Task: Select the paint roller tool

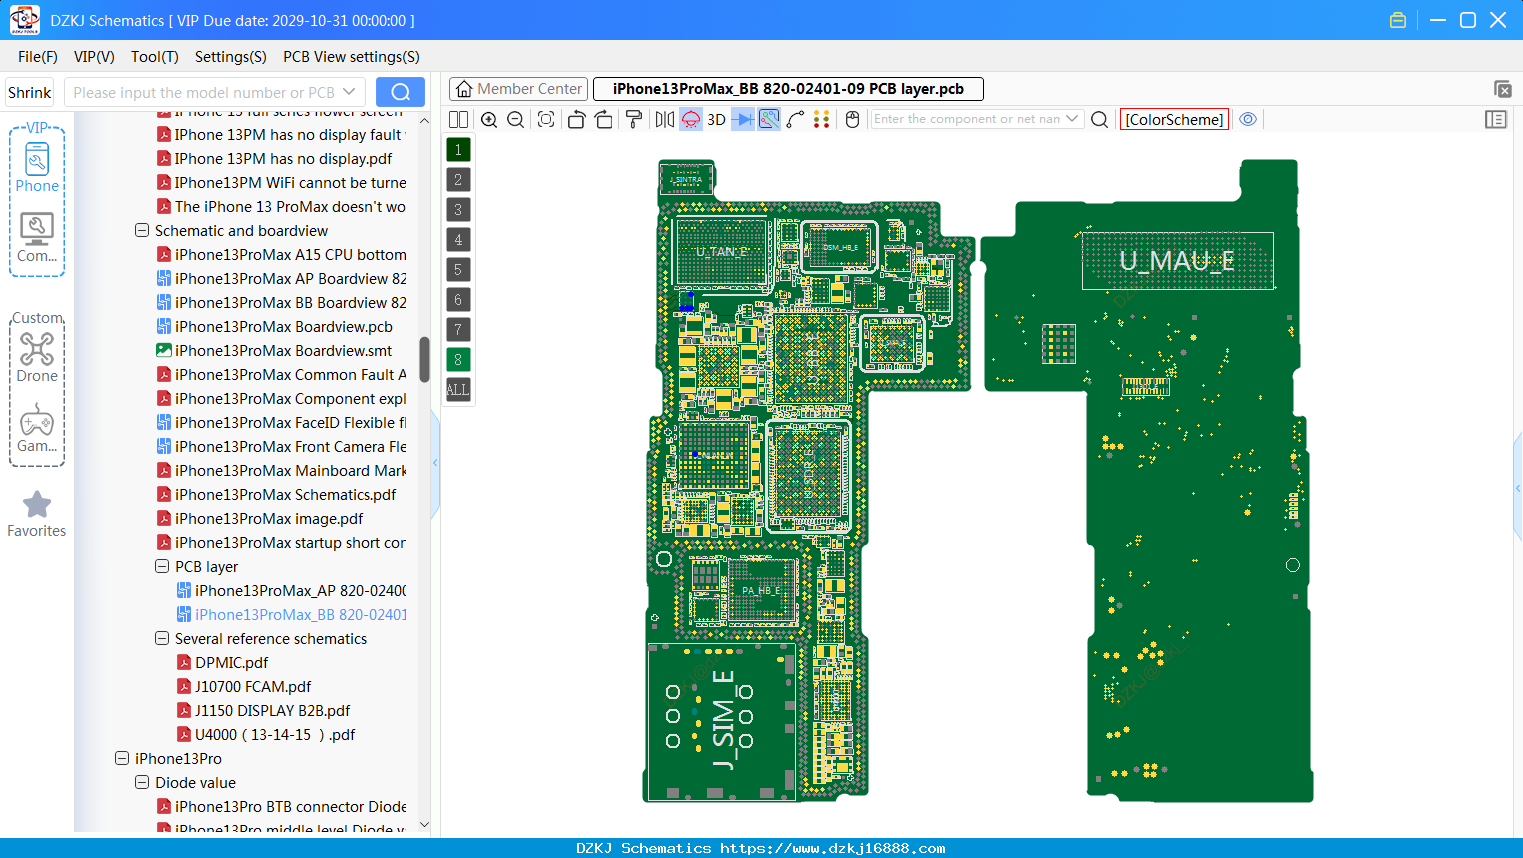Action: tap(634, 120)
